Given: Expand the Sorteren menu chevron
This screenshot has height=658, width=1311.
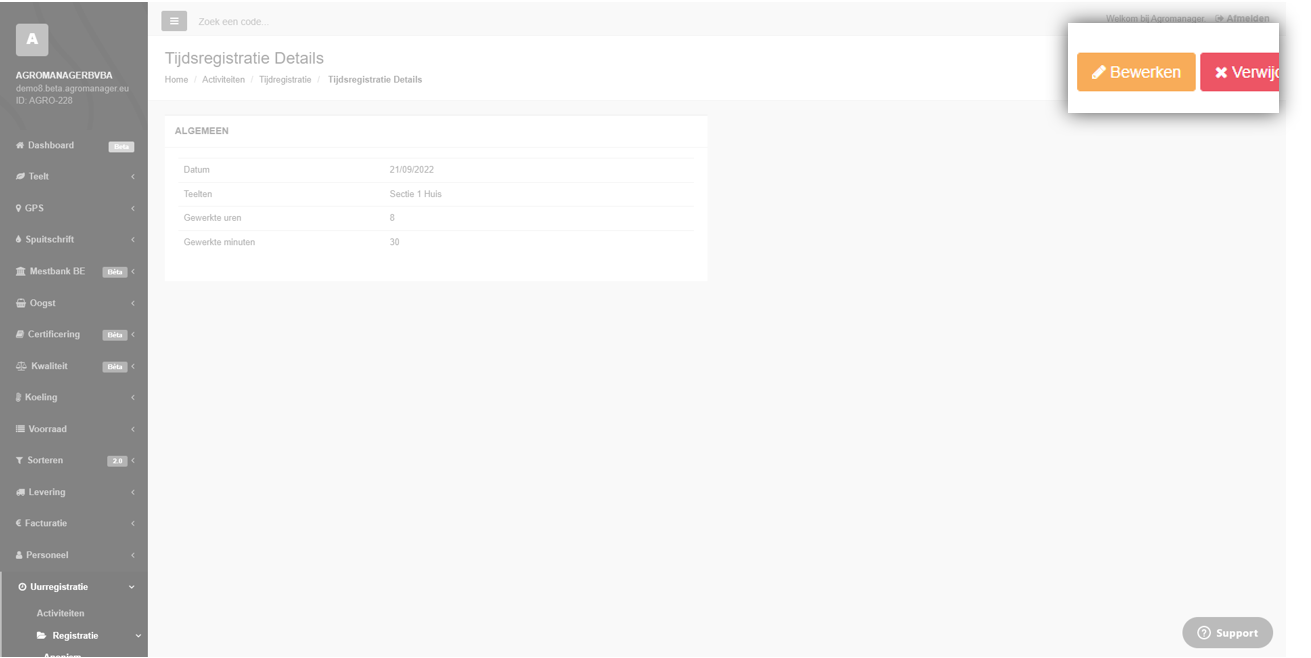Looking at the screenshot, I should pyautogui.click(x=132, y=460).
